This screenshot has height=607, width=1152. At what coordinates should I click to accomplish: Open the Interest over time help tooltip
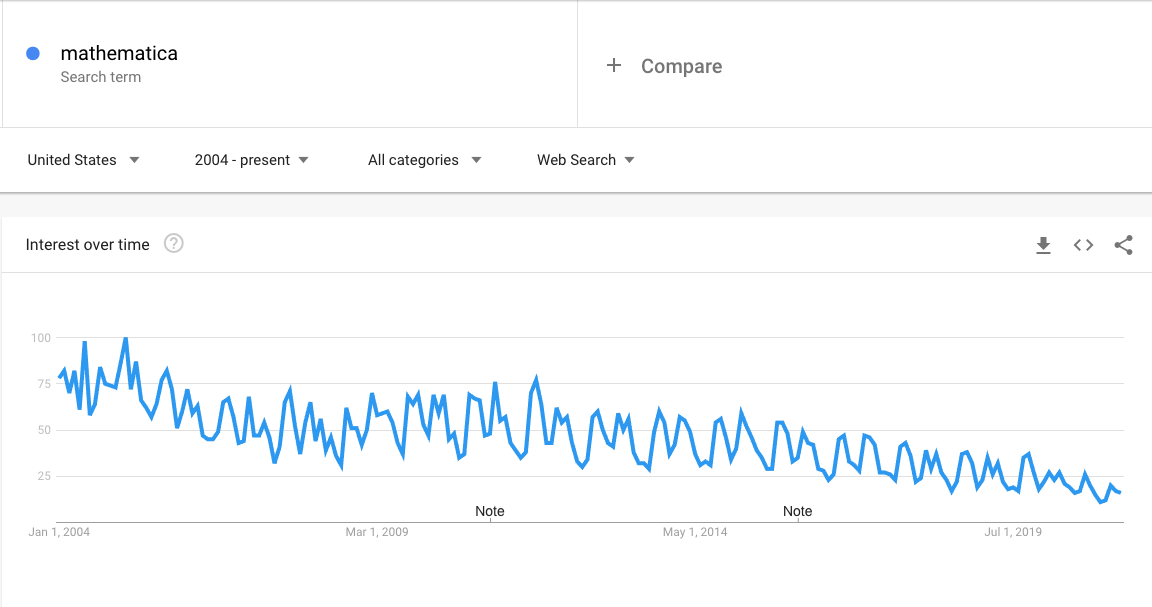coord(173,243)
